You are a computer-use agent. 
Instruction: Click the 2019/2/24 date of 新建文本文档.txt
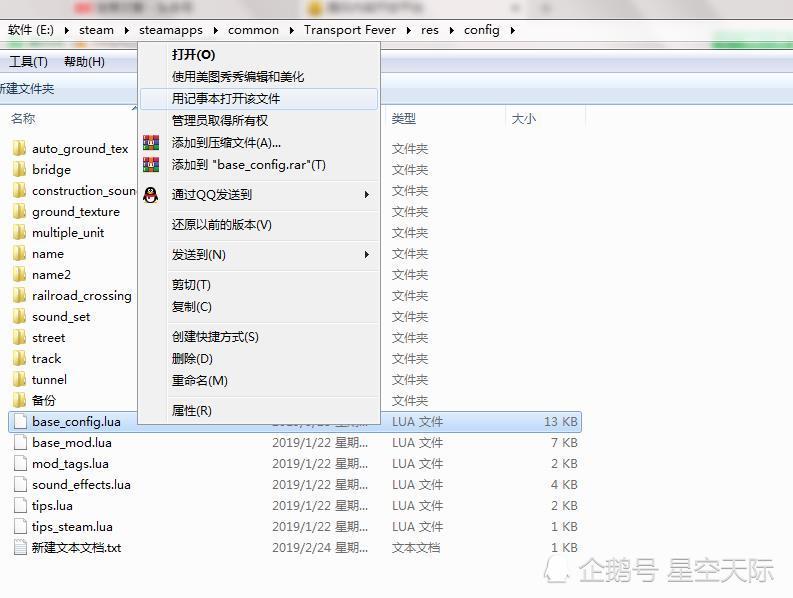[320, 547]
